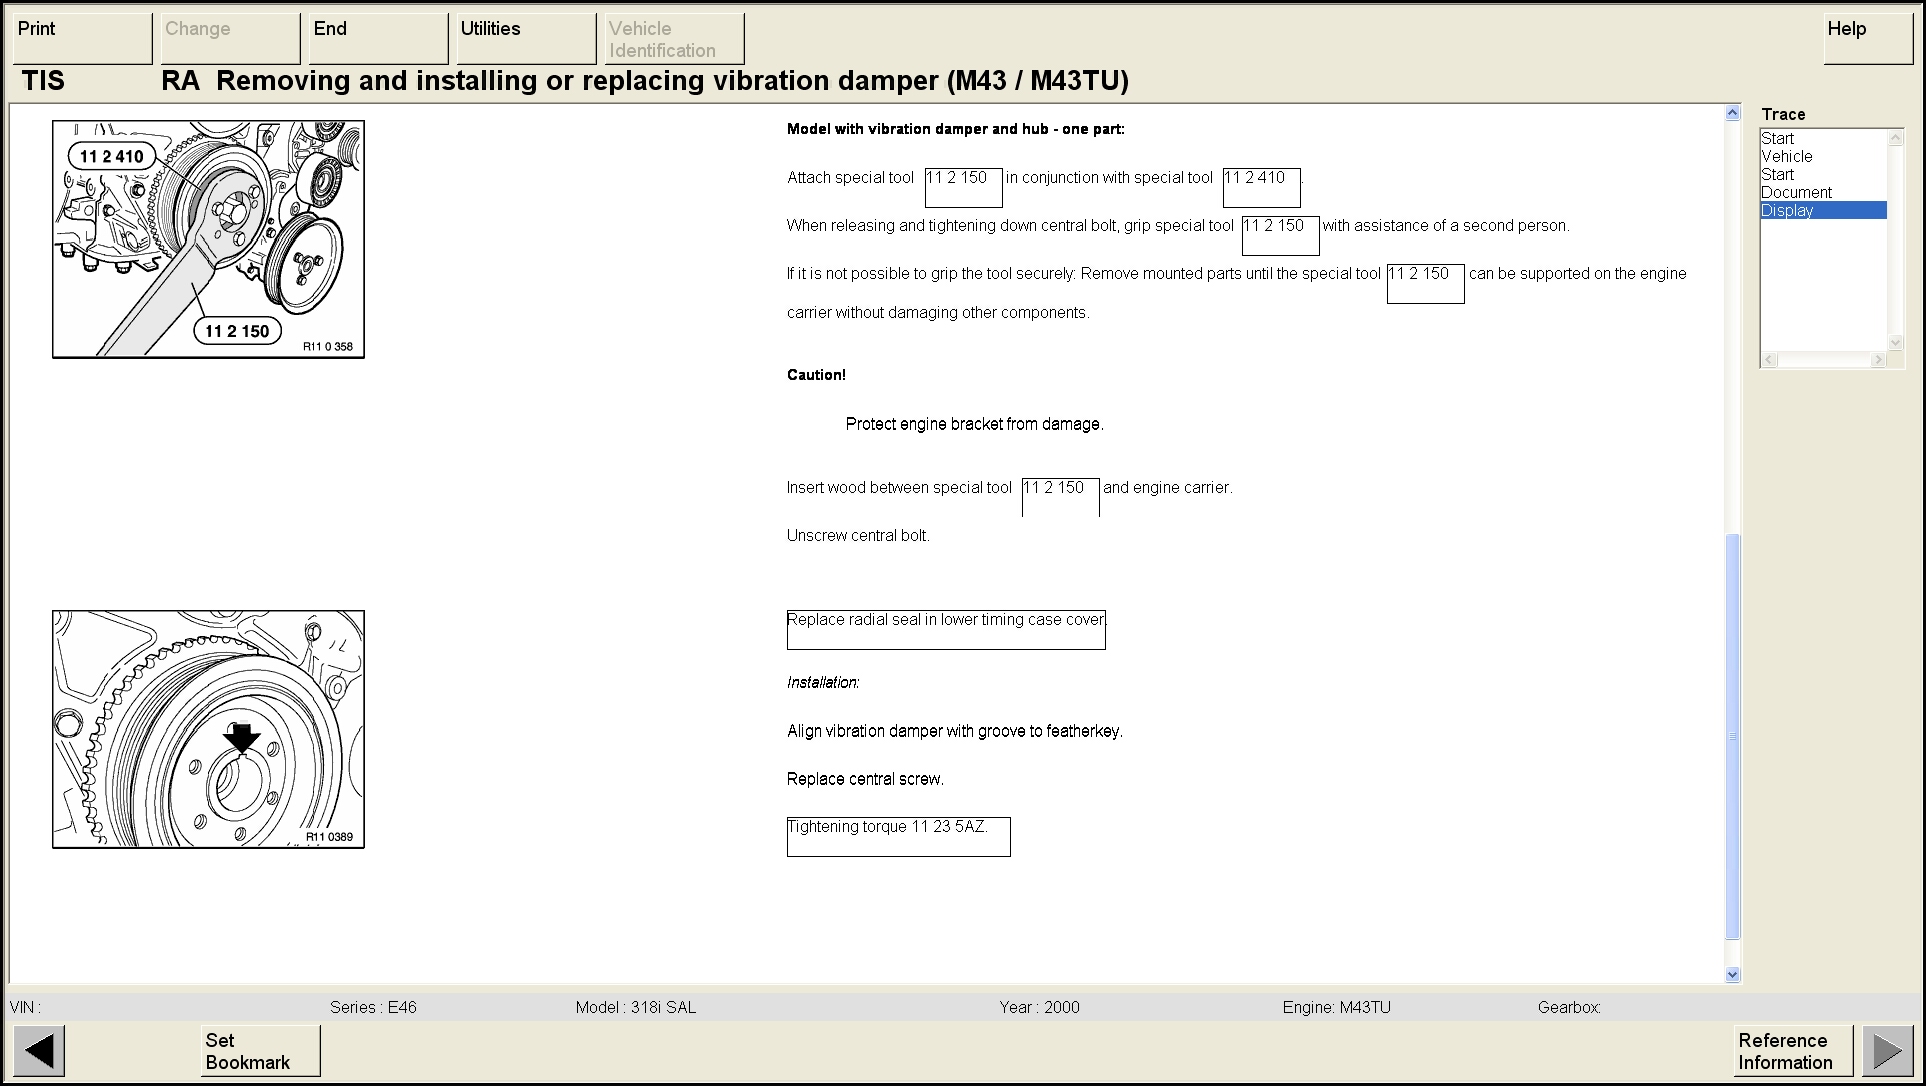1926x1086 pixels.
Task: Click Set Bookmark button
Action: (x=260, y=1051)
